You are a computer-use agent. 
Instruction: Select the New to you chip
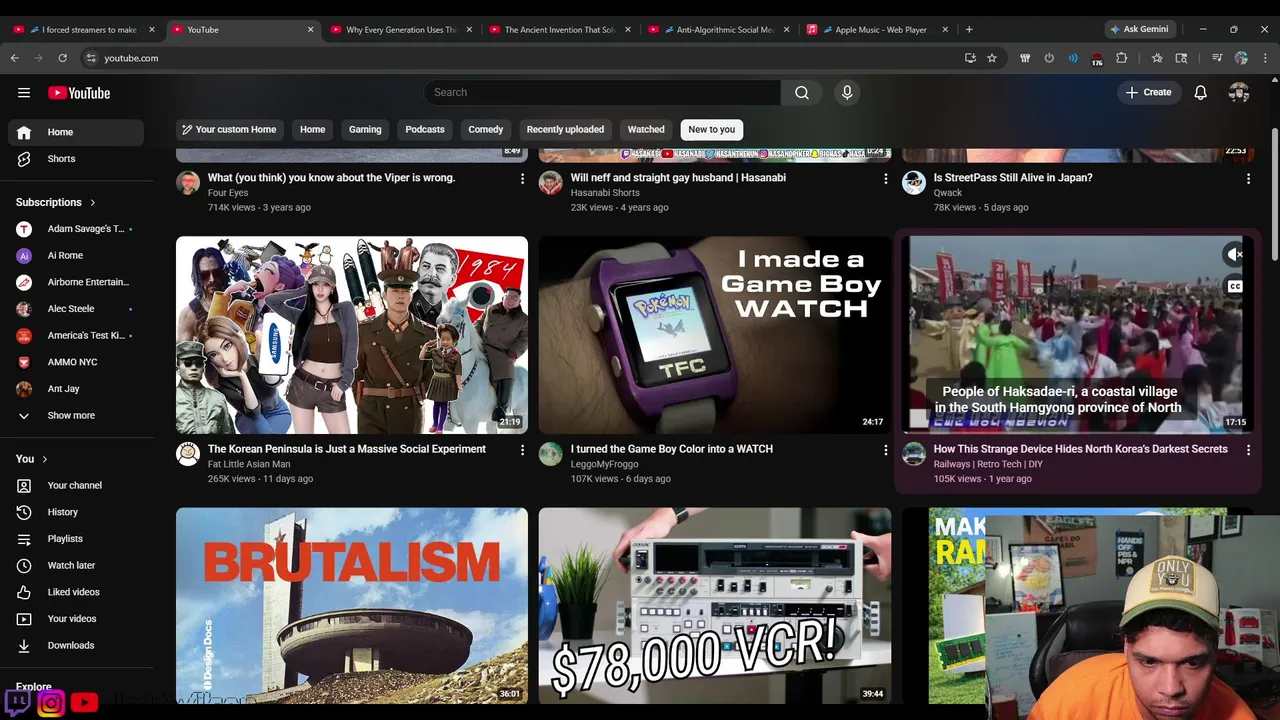[x=712, y=129]
